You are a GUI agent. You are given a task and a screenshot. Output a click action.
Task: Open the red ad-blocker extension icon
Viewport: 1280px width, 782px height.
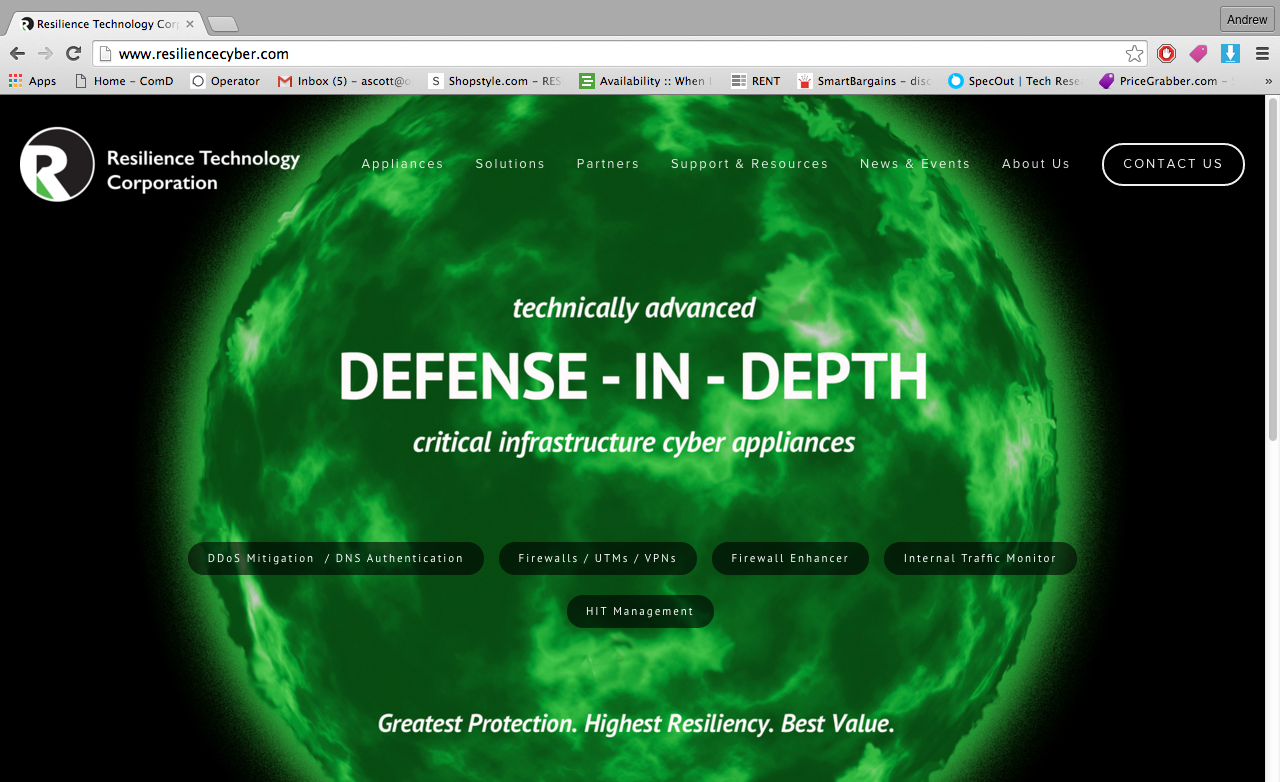(1166, 54)
